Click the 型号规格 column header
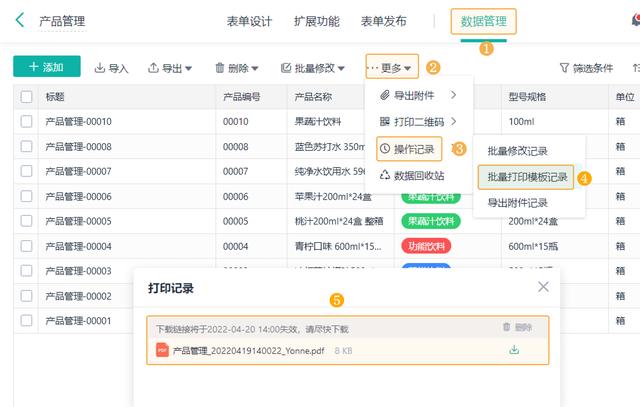This screenshot has width=640, height=407. pos(527,97)
